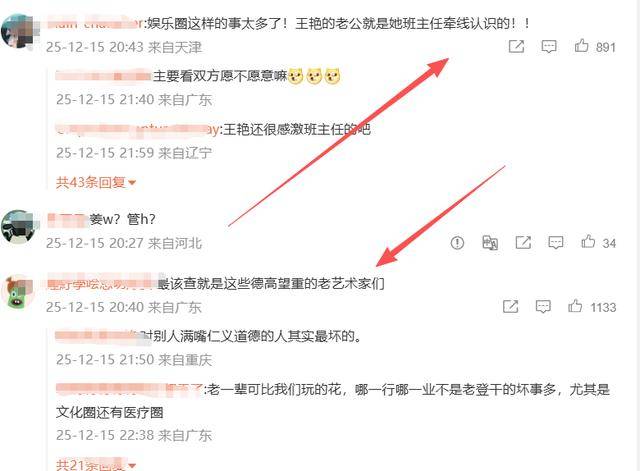Image resolution: width=640 pixels, height=471 pixels.
Task: Reply to the comment with 1133 likes
Action: [x=543, y=307]
